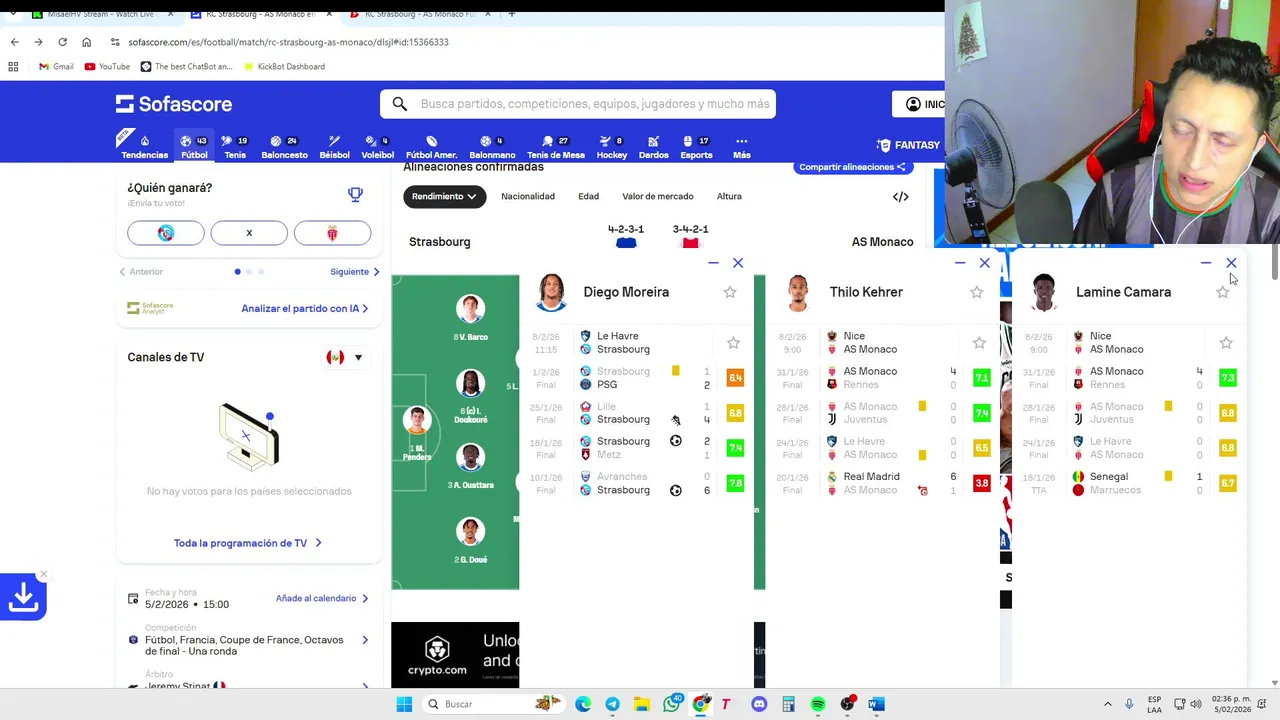This screenshot has width=1280, height=720.
Task: Open the Tenis sport section
Action: pyautogui.click(x=235, y=147)
